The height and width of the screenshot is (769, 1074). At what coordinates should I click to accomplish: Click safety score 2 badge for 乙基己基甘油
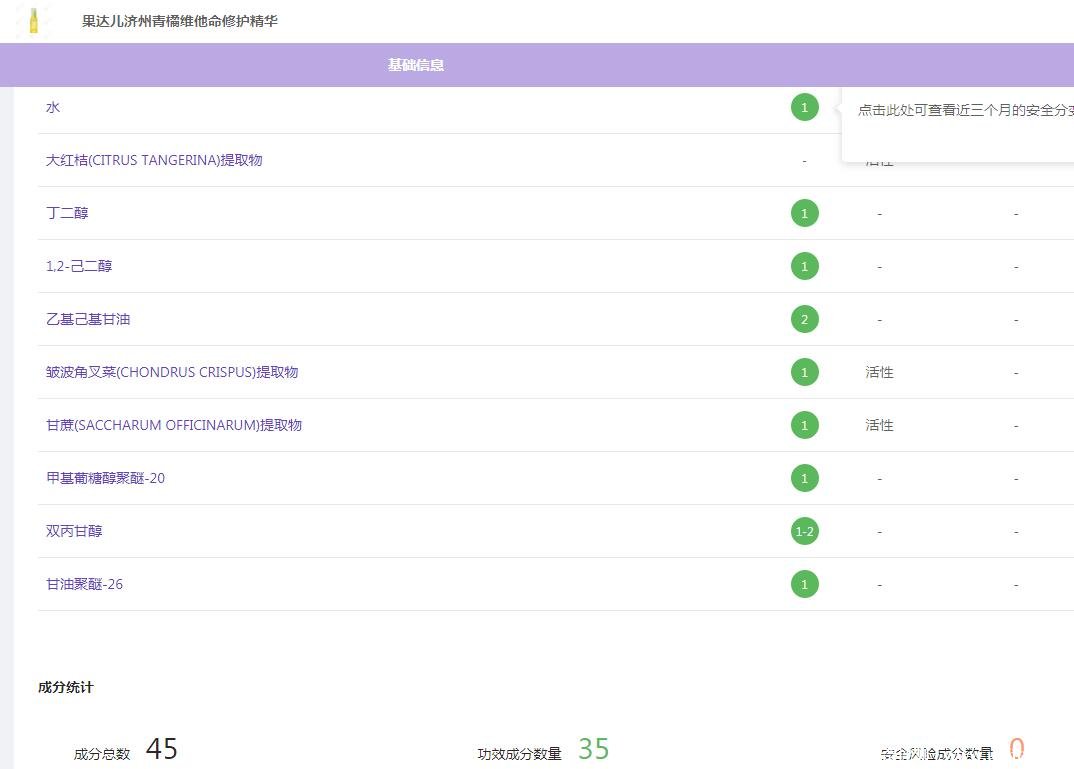tap(804, 319)
